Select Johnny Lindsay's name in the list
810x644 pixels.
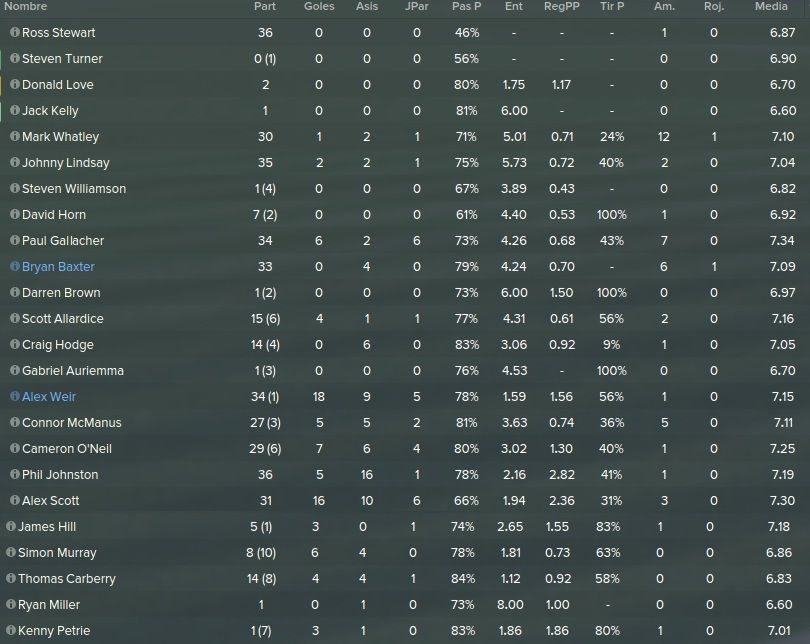coord(66,163)
